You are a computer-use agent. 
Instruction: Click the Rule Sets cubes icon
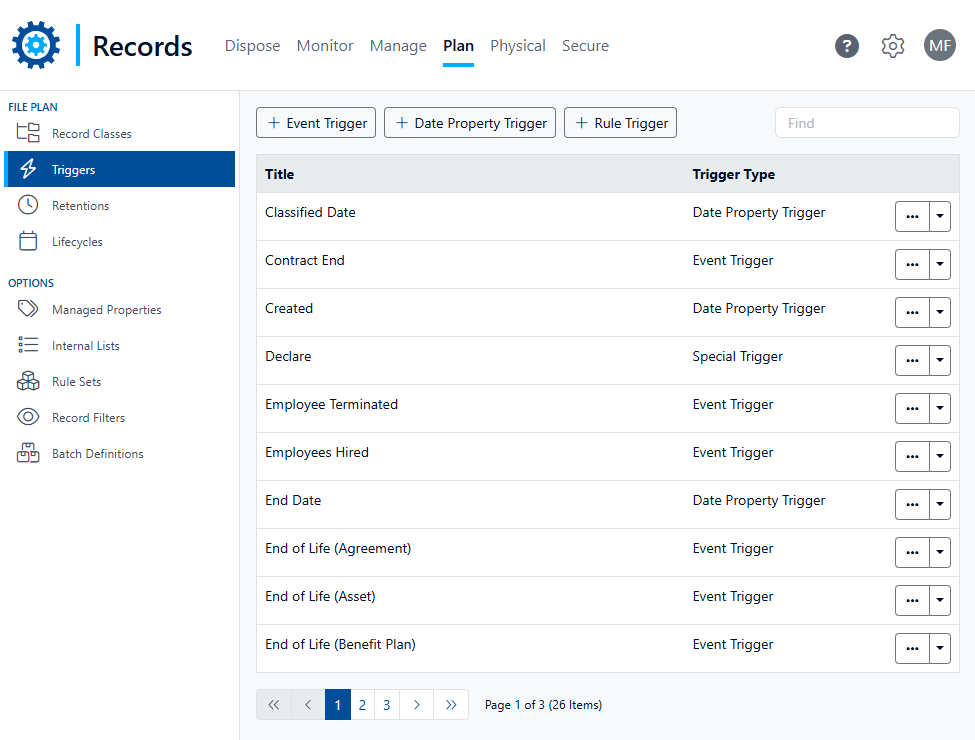pyautogui.click(x=29, y=381)
